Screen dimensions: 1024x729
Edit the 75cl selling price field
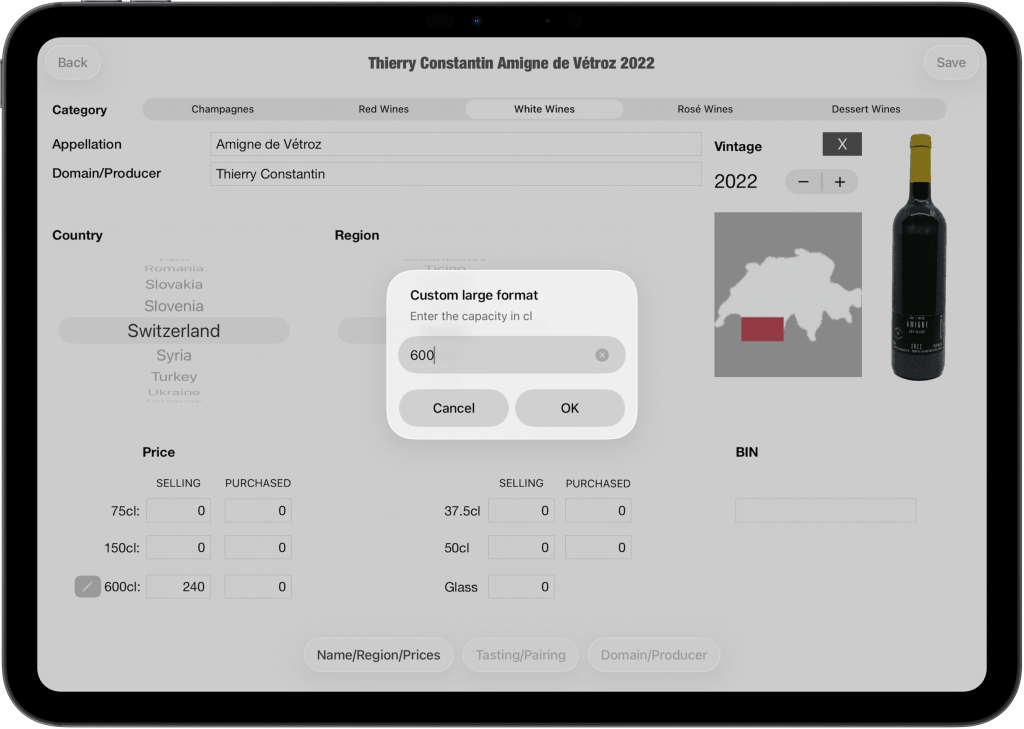178,511
